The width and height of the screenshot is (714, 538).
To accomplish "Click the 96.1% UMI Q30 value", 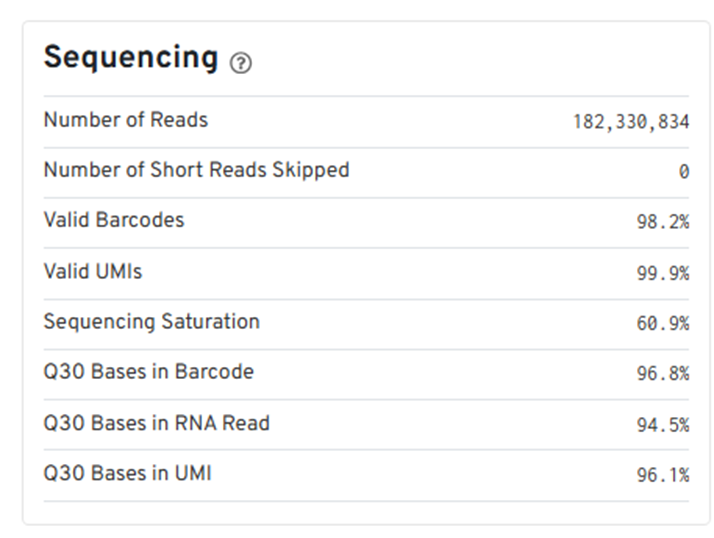I will 662,475.
